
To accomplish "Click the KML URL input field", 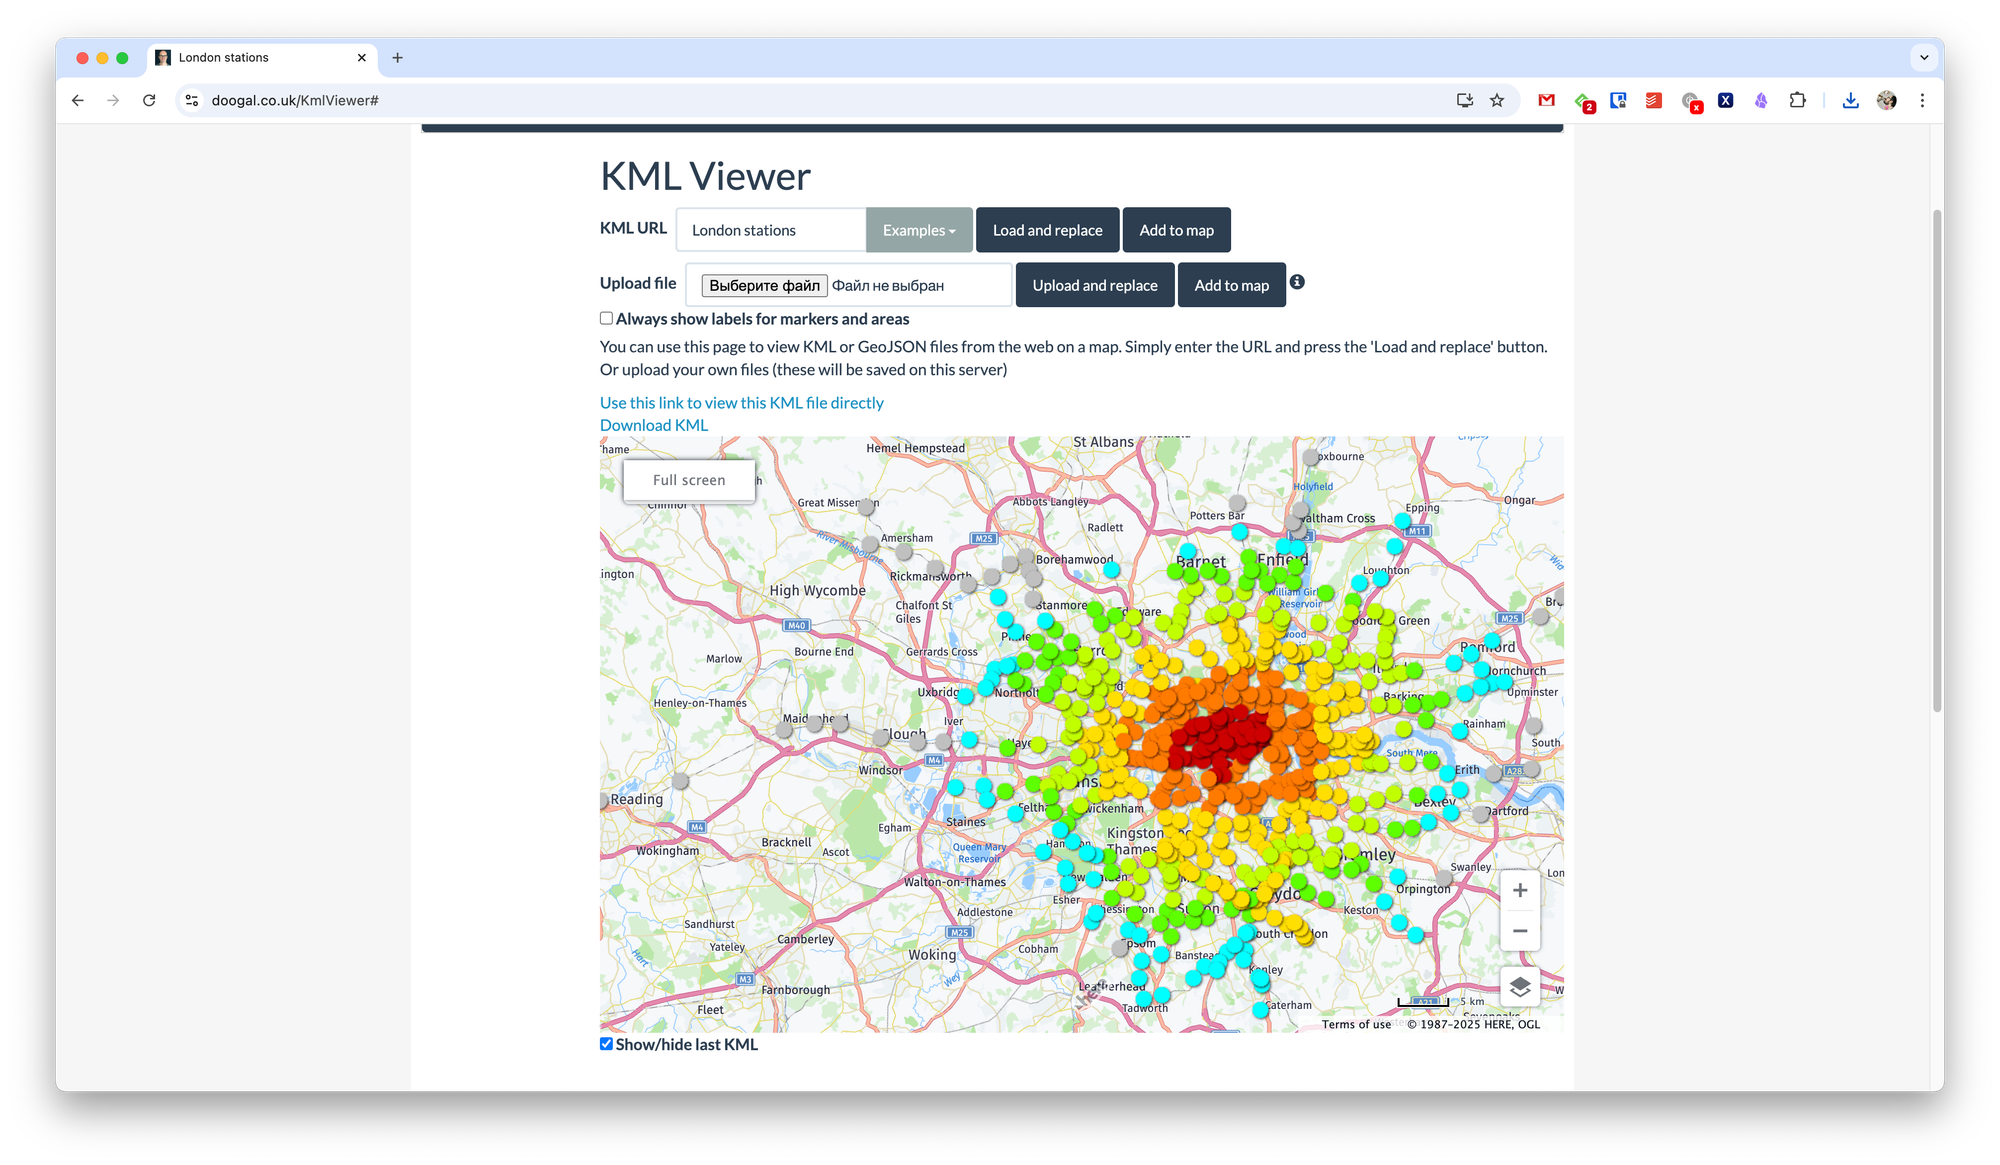I will (x=770, y=230).
